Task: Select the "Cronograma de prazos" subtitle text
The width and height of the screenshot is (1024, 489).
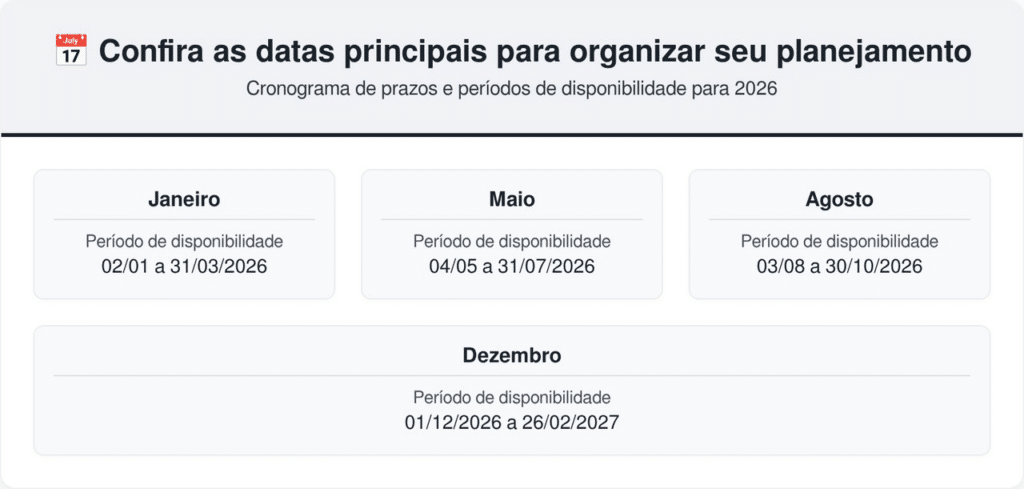Action: [x=512, y=88]
